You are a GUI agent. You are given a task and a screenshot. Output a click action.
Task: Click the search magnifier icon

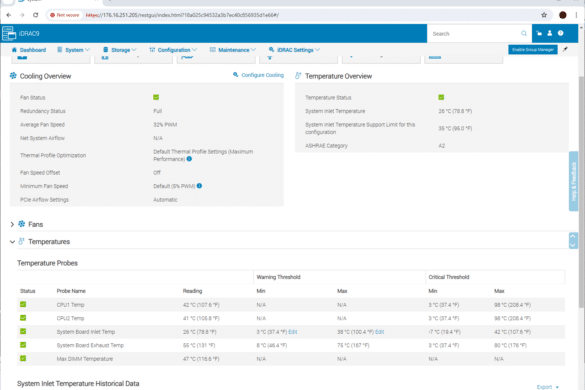point(524,34)
